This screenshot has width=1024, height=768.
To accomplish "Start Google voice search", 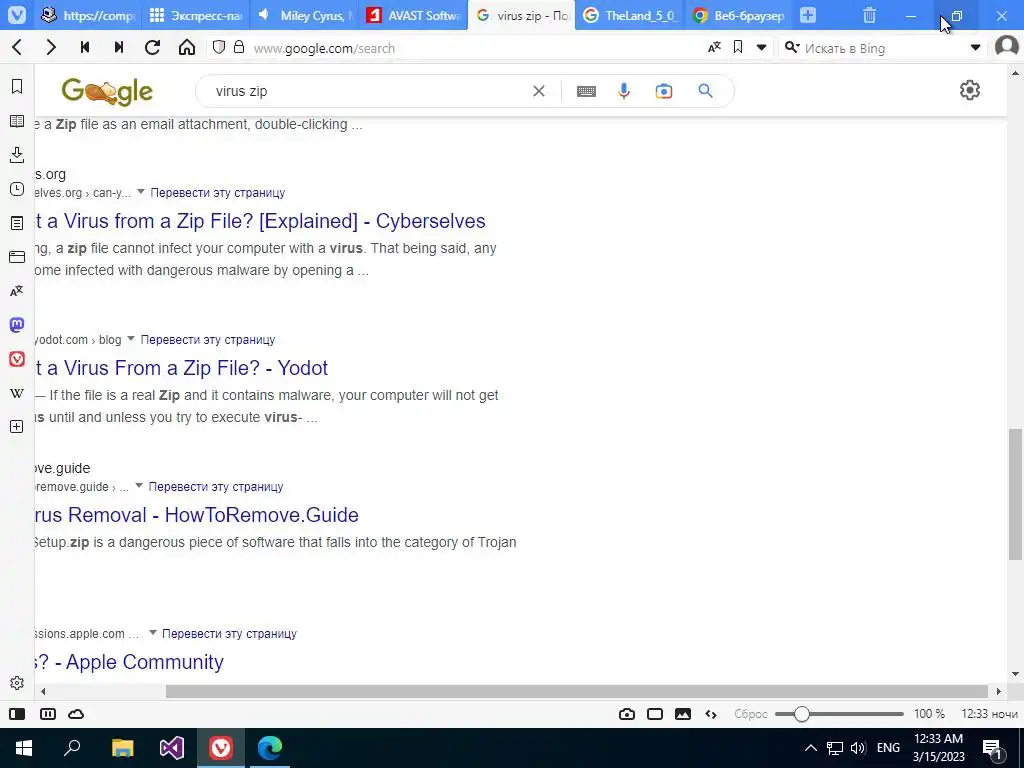I will (624, 91).
